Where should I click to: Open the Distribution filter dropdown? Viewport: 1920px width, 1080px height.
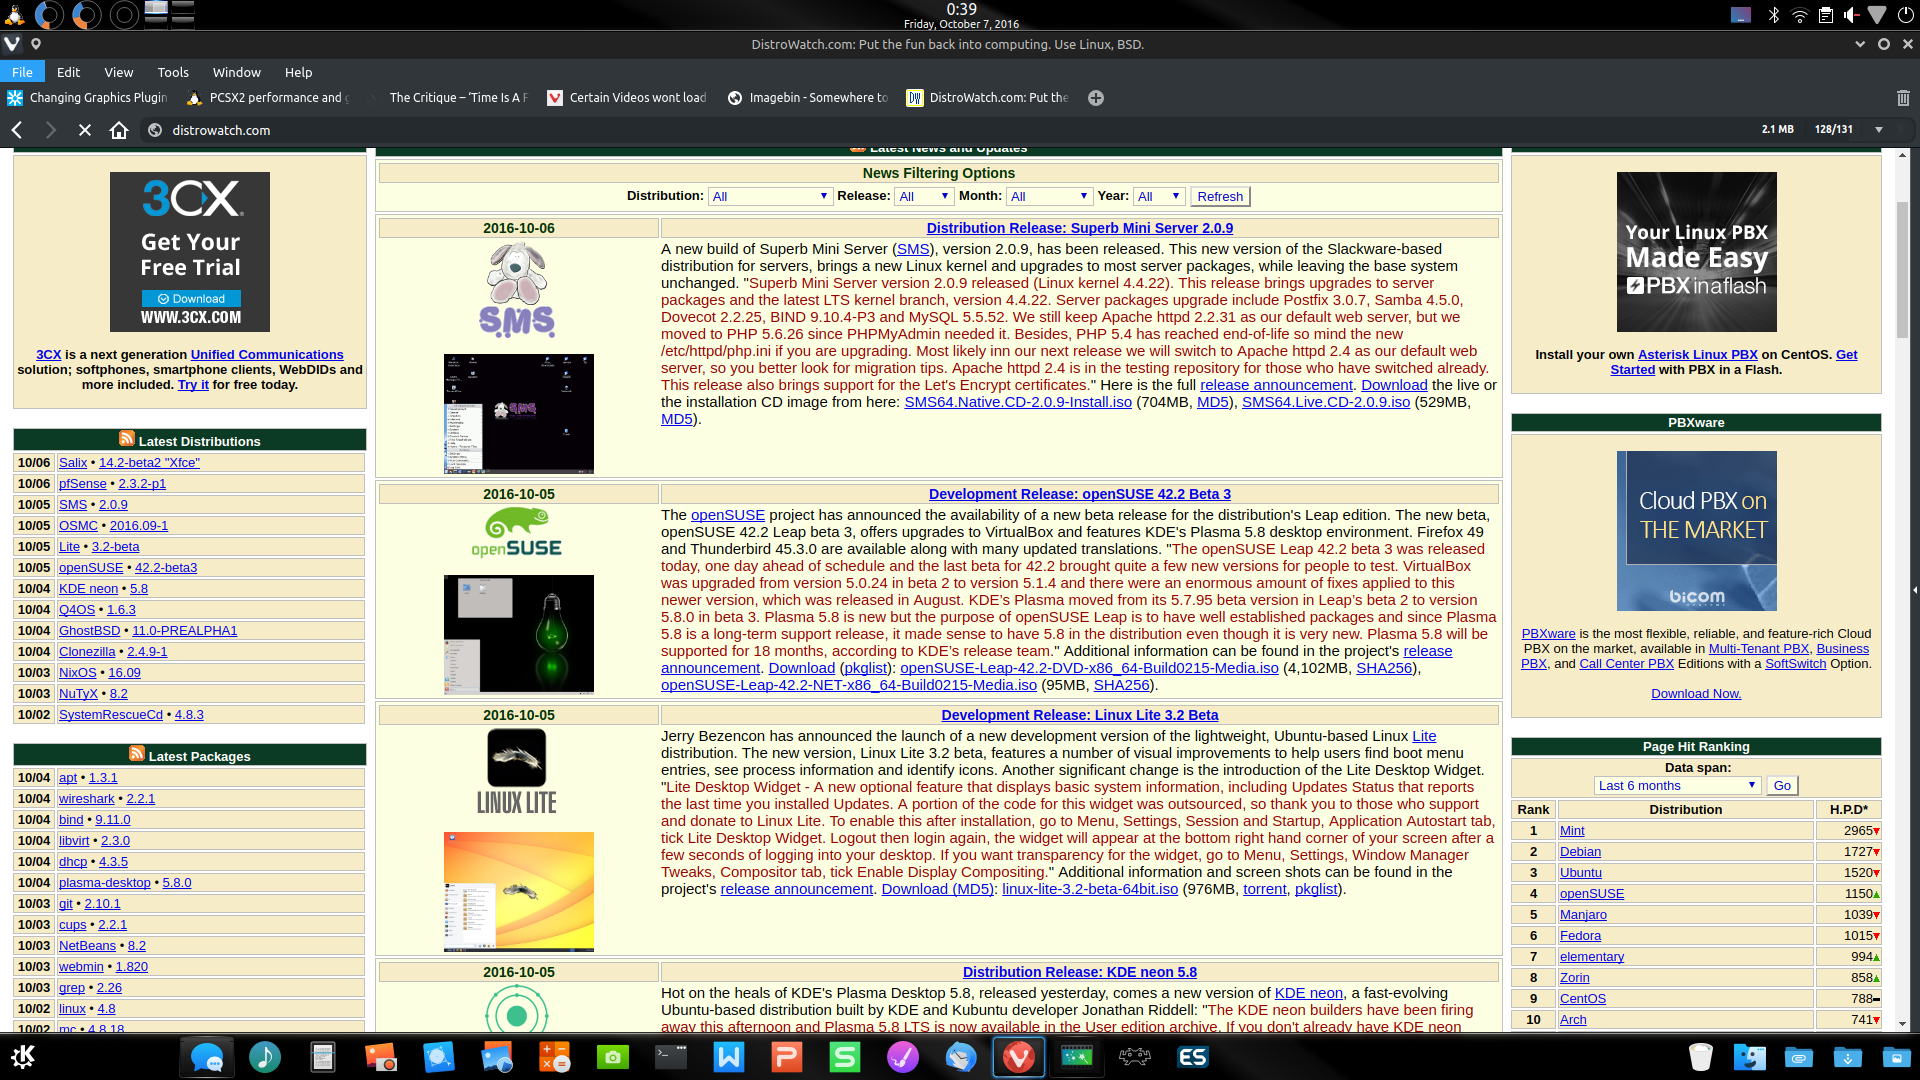[770, 197]
